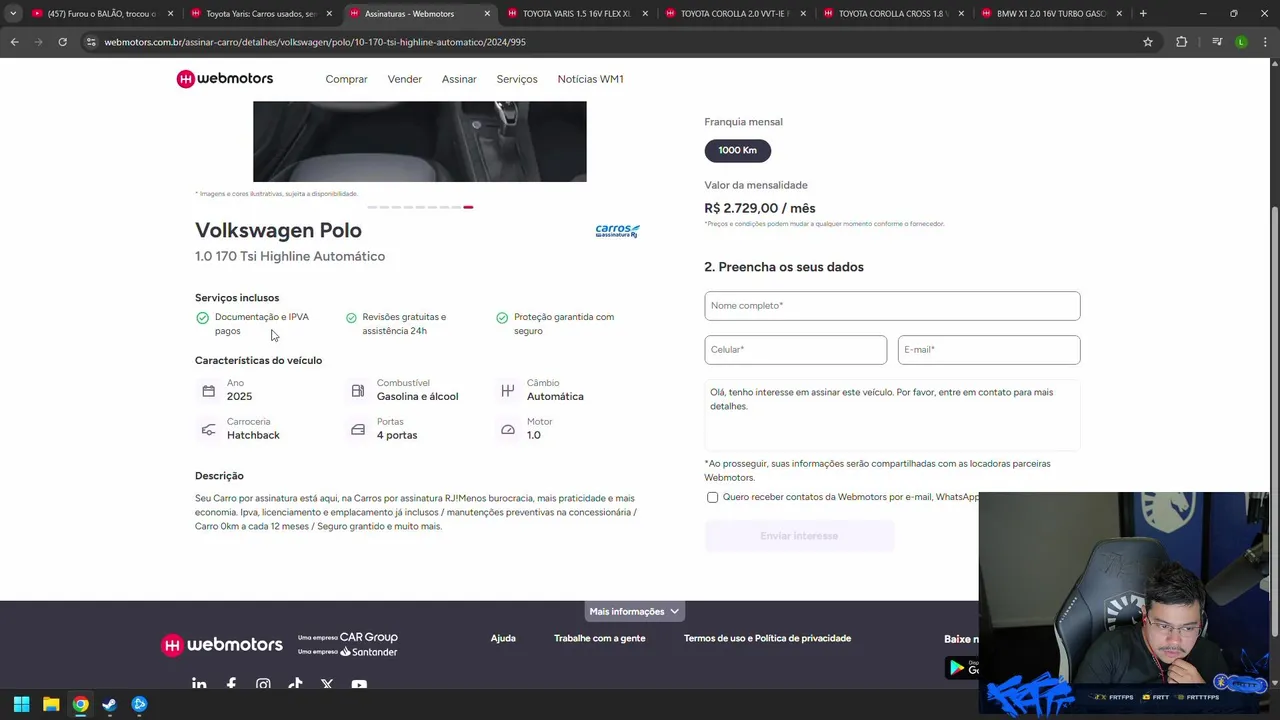Click the address bar URL
The width and height of the screenshot is (1280, 720).
(315, 42)
